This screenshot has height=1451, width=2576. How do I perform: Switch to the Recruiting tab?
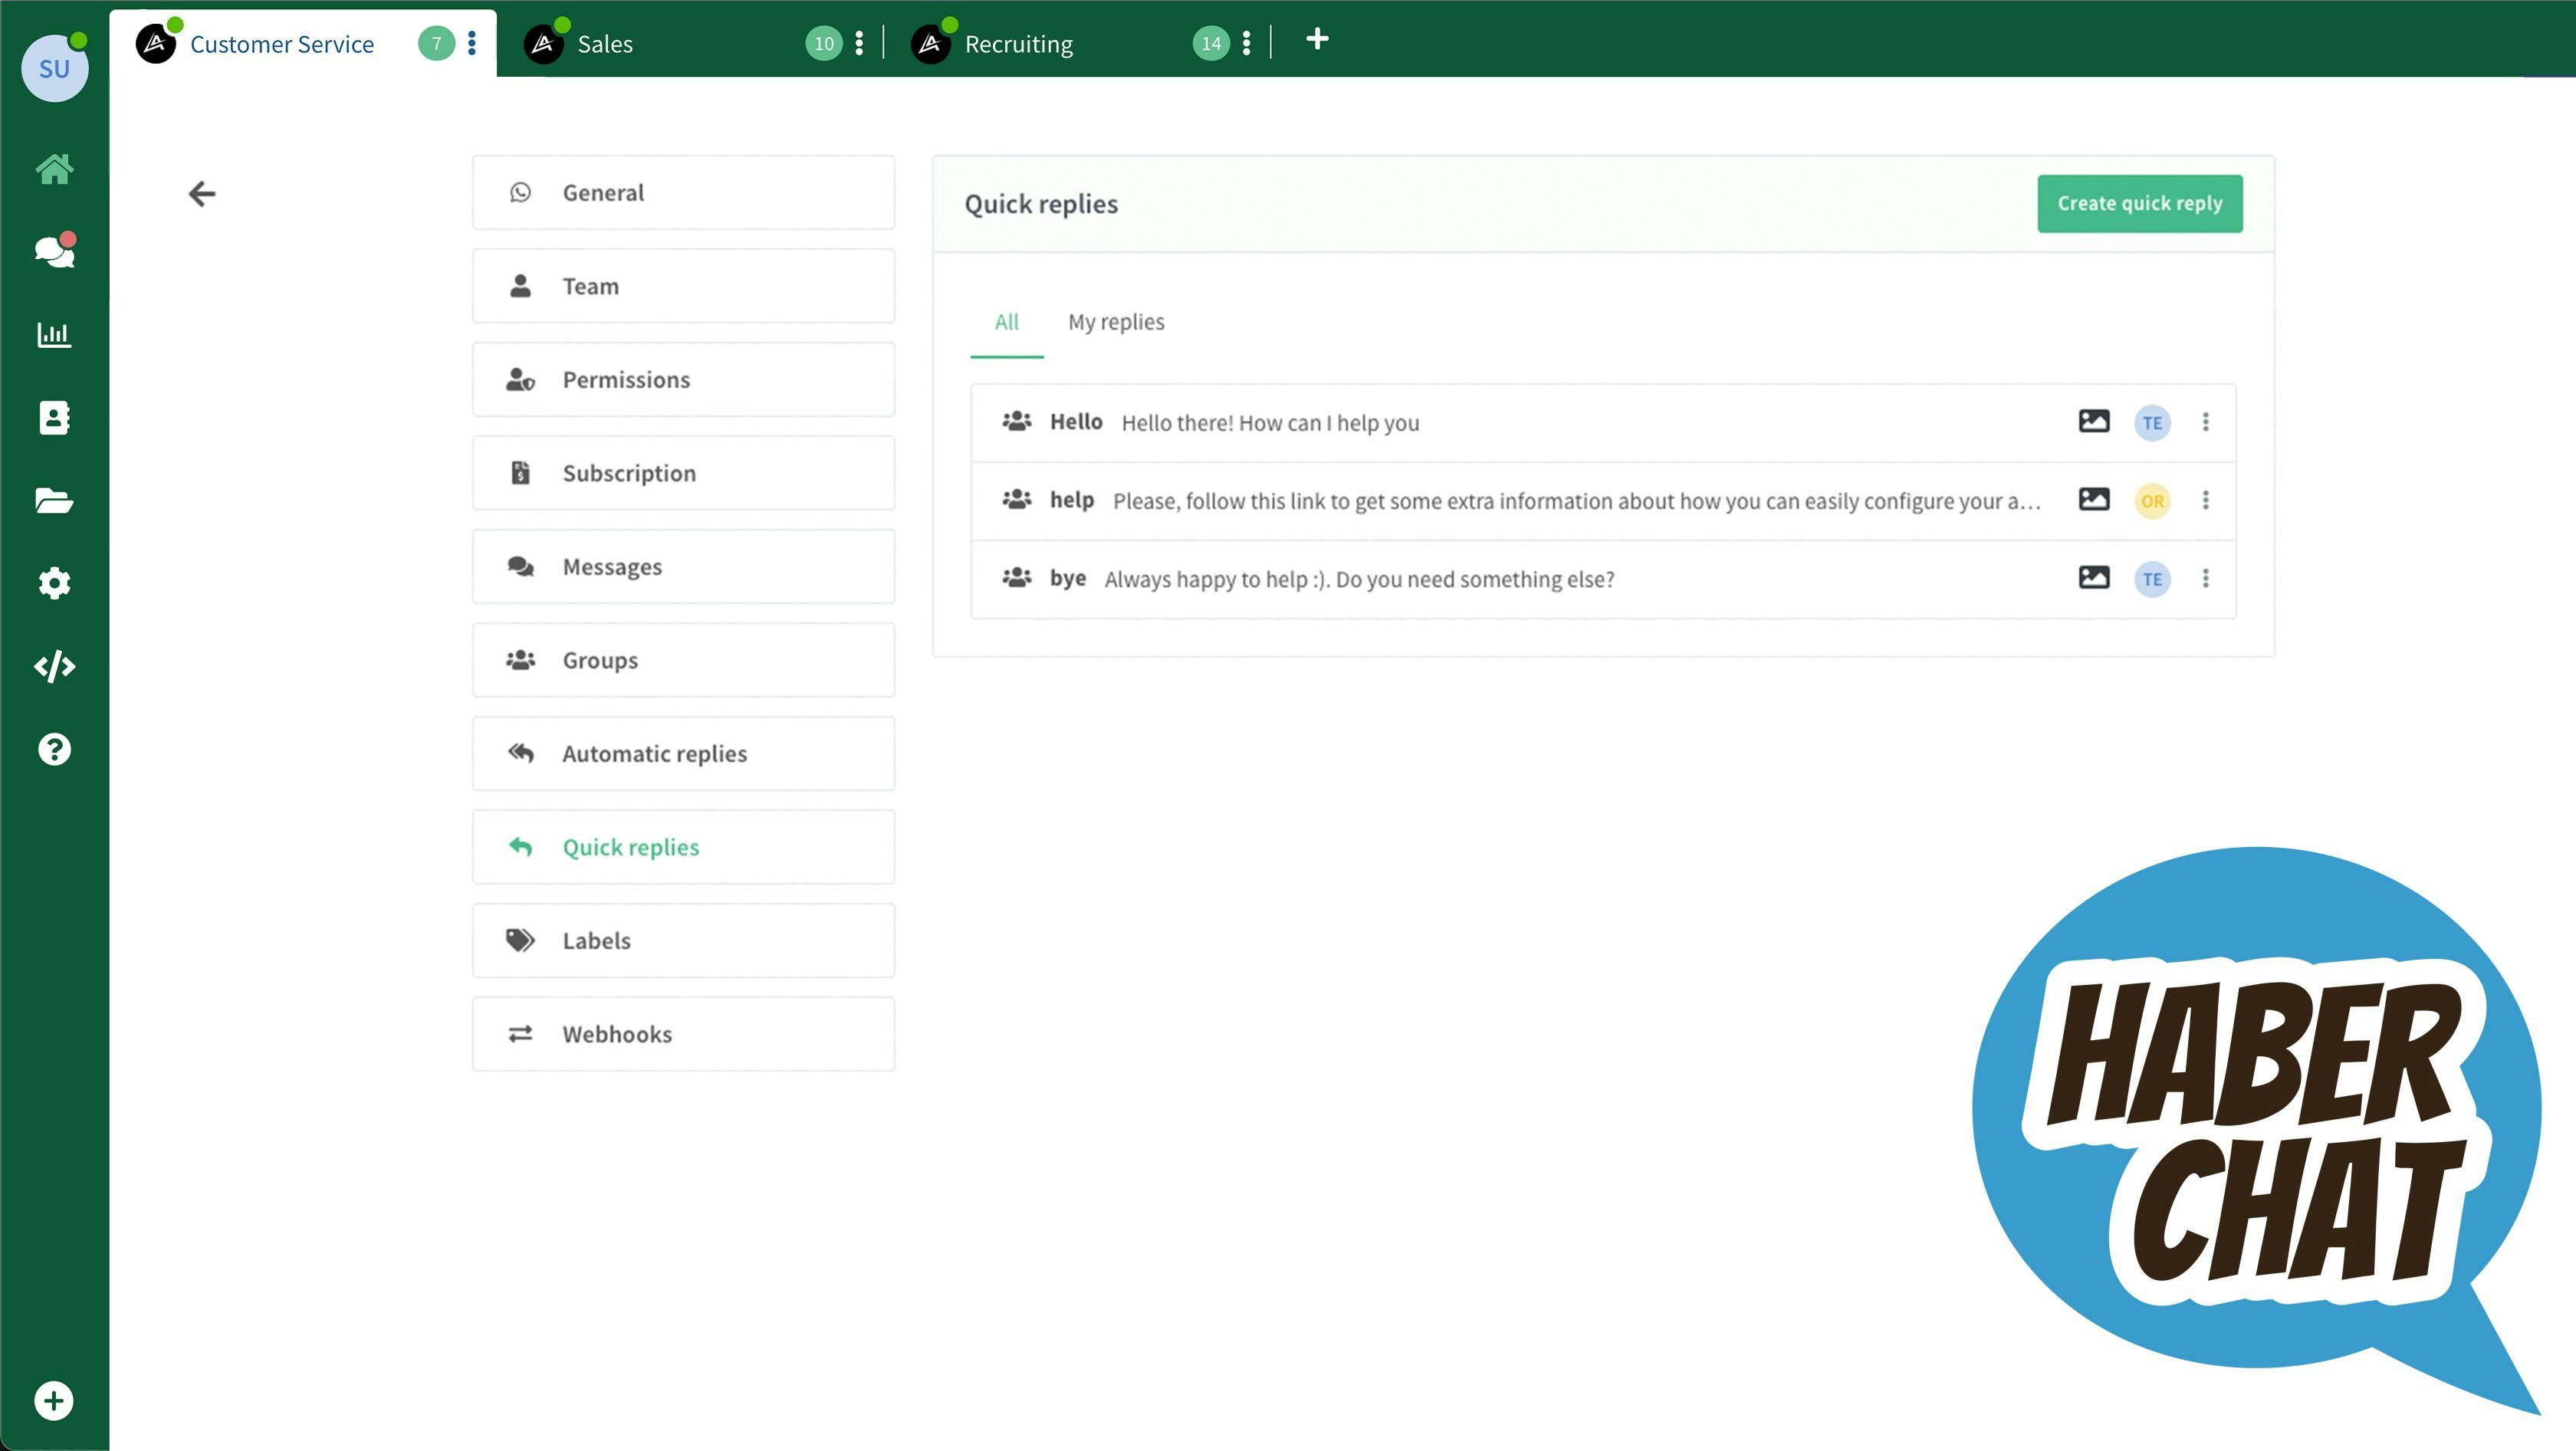pyautogui.click(x=1018, y=44)
